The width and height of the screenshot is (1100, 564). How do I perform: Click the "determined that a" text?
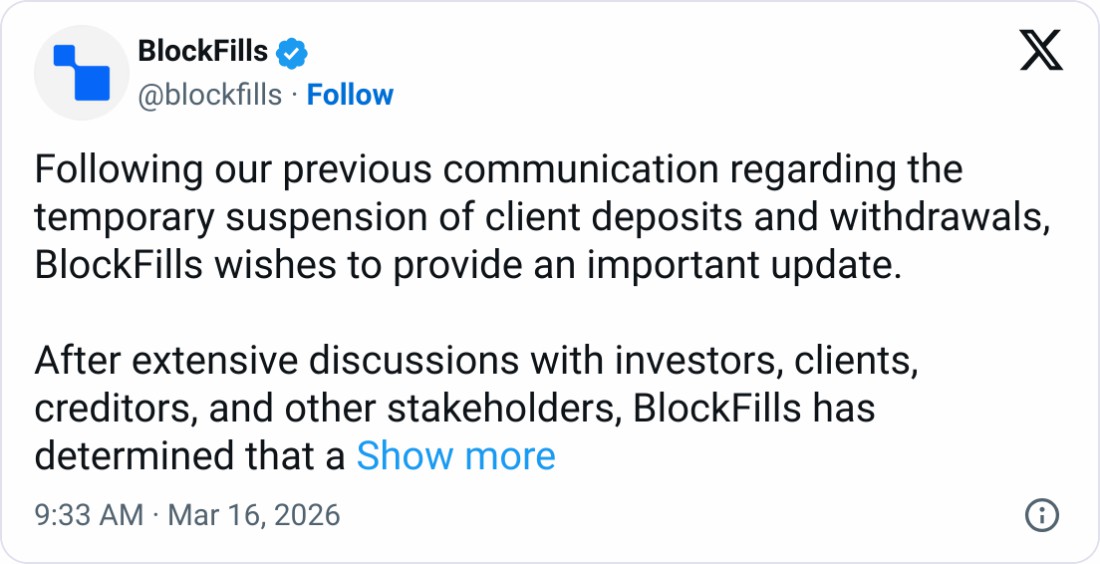190,456
